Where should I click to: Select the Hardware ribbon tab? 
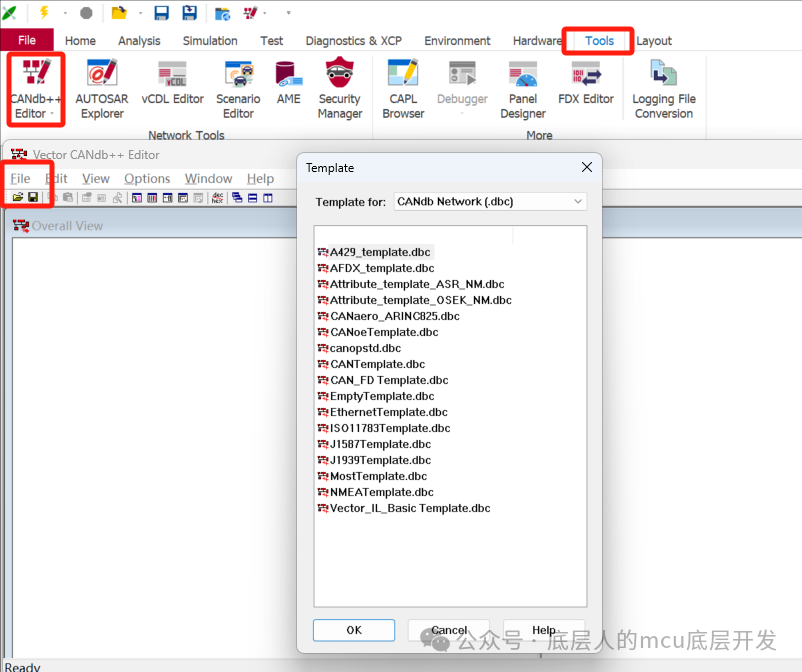537,41
